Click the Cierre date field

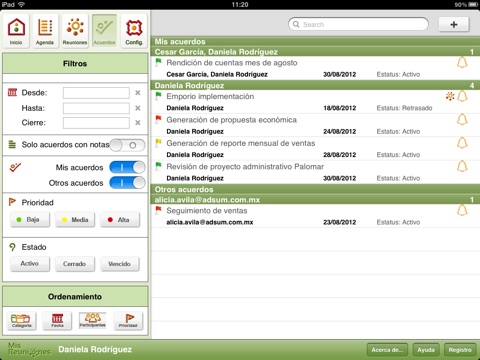coord(96,123)
